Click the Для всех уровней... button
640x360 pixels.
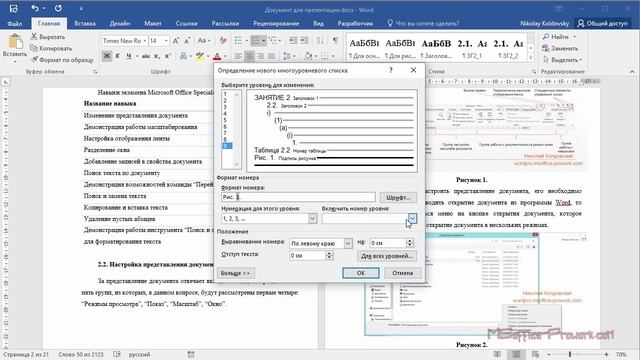click(x=387, y=256)
